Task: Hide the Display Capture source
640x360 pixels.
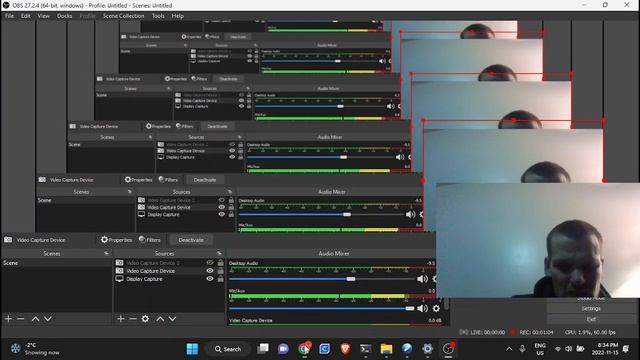Action: 210,279
